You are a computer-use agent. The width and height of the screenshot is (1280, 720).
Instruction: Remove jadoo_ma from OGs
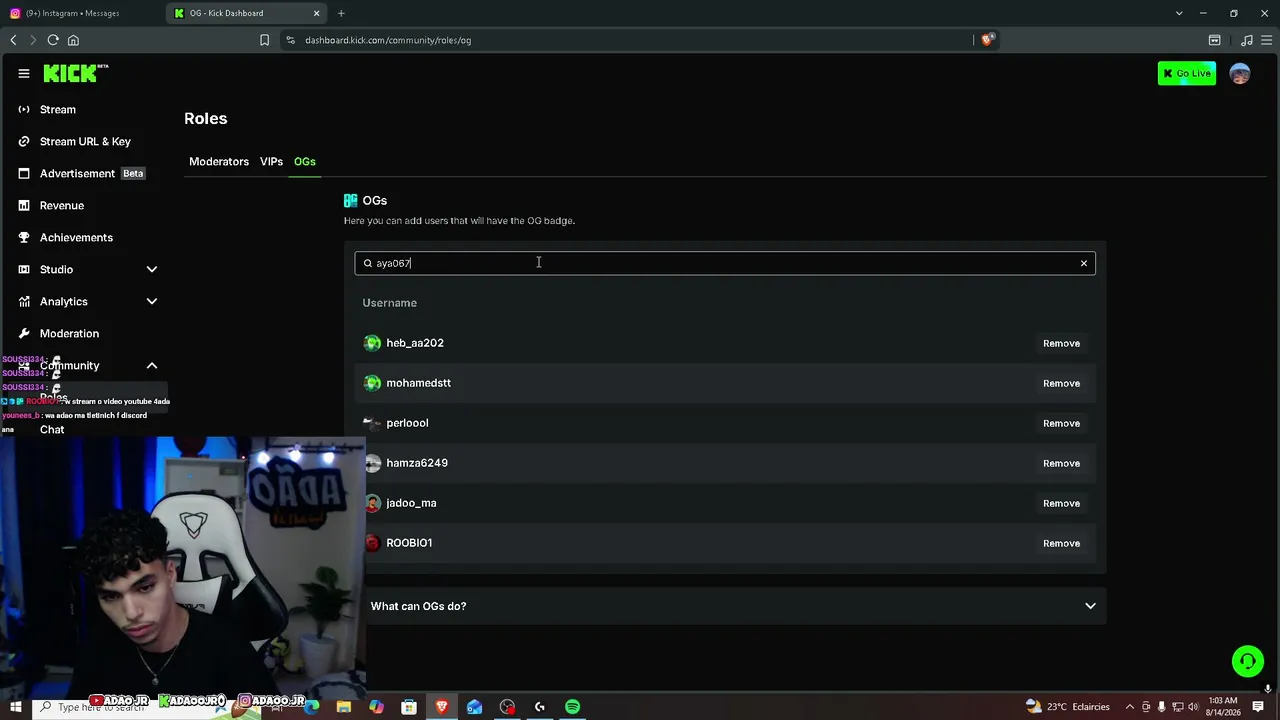point(1061,503)
